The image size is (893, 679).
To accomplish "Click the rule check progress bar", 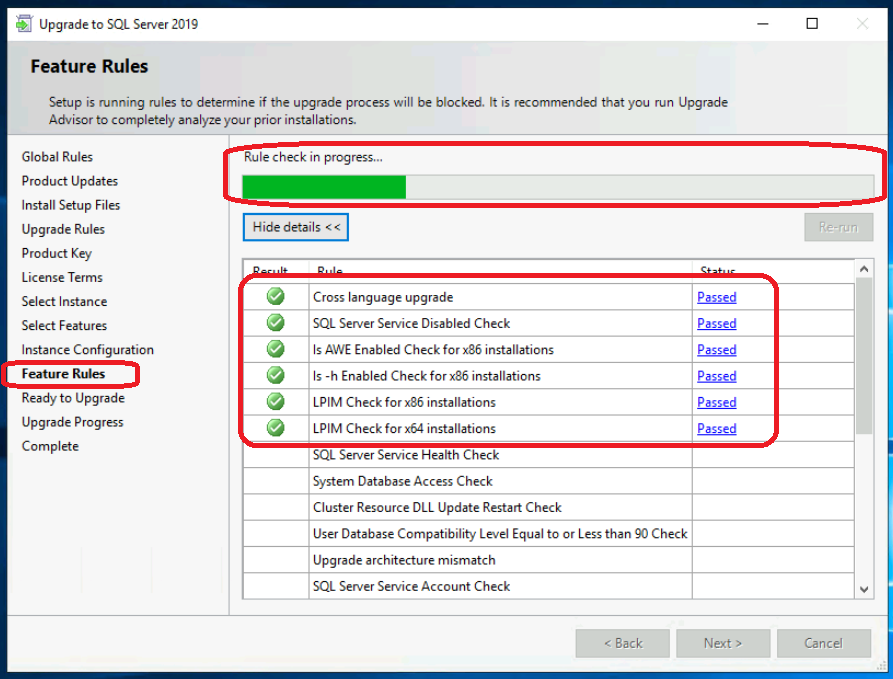I will [558, 187].
